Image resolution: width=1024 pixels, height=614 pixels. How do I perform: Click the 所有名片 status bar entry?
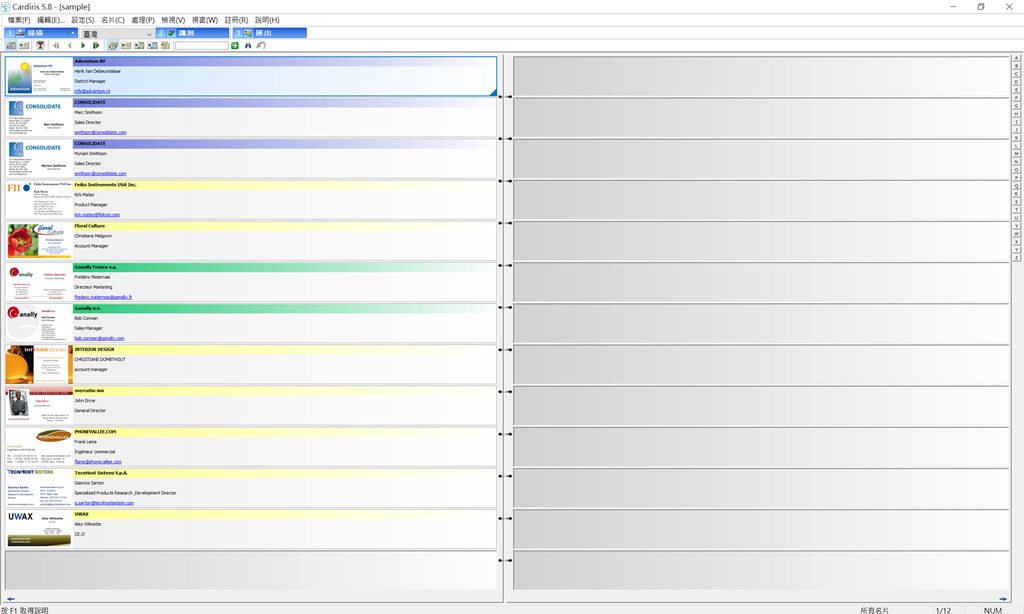pyautogui.click(x=874, y=610)
